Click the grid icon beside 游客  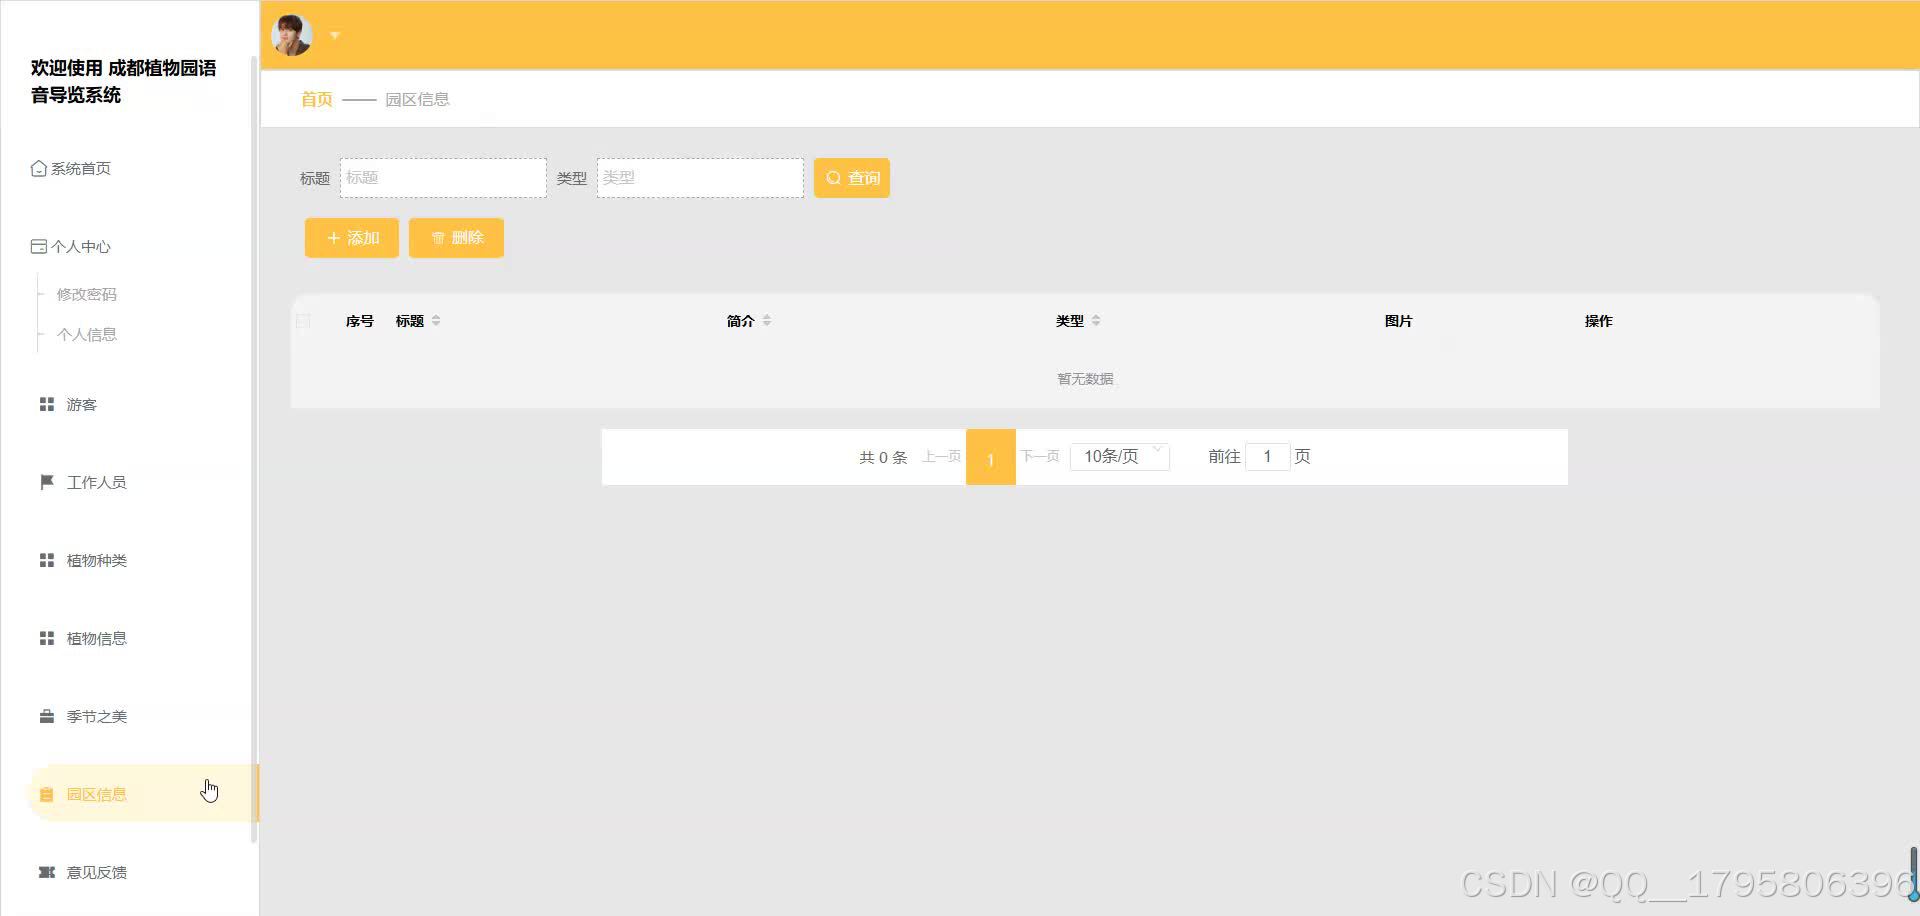click(46, 404)
